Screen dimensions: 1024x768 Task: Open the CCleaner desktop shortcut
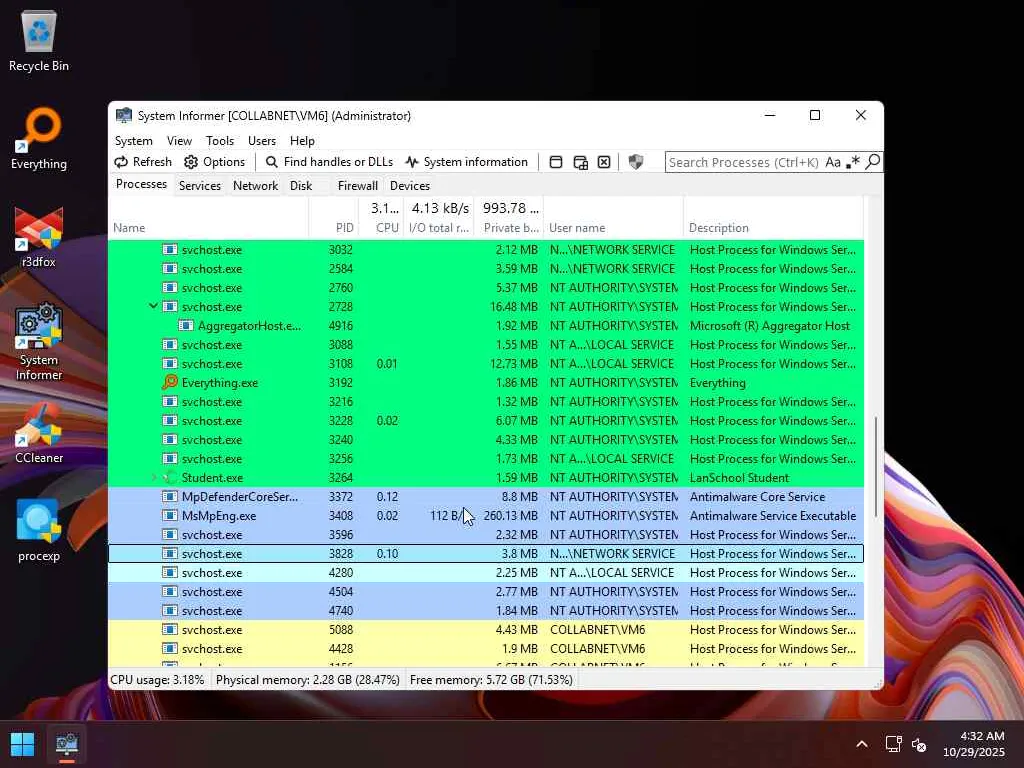[x=39, y=432]
